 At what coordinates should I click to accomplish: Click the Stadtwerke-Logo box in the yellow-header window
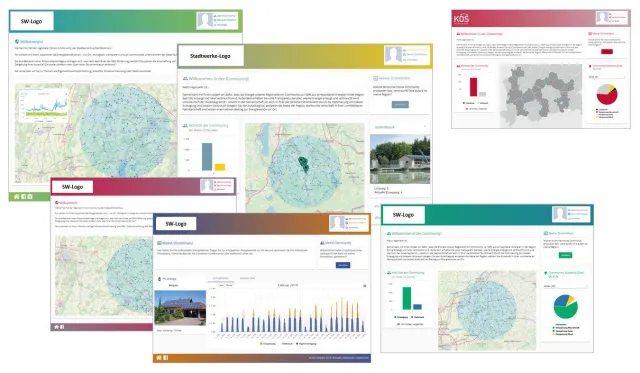tap(210, 56)
